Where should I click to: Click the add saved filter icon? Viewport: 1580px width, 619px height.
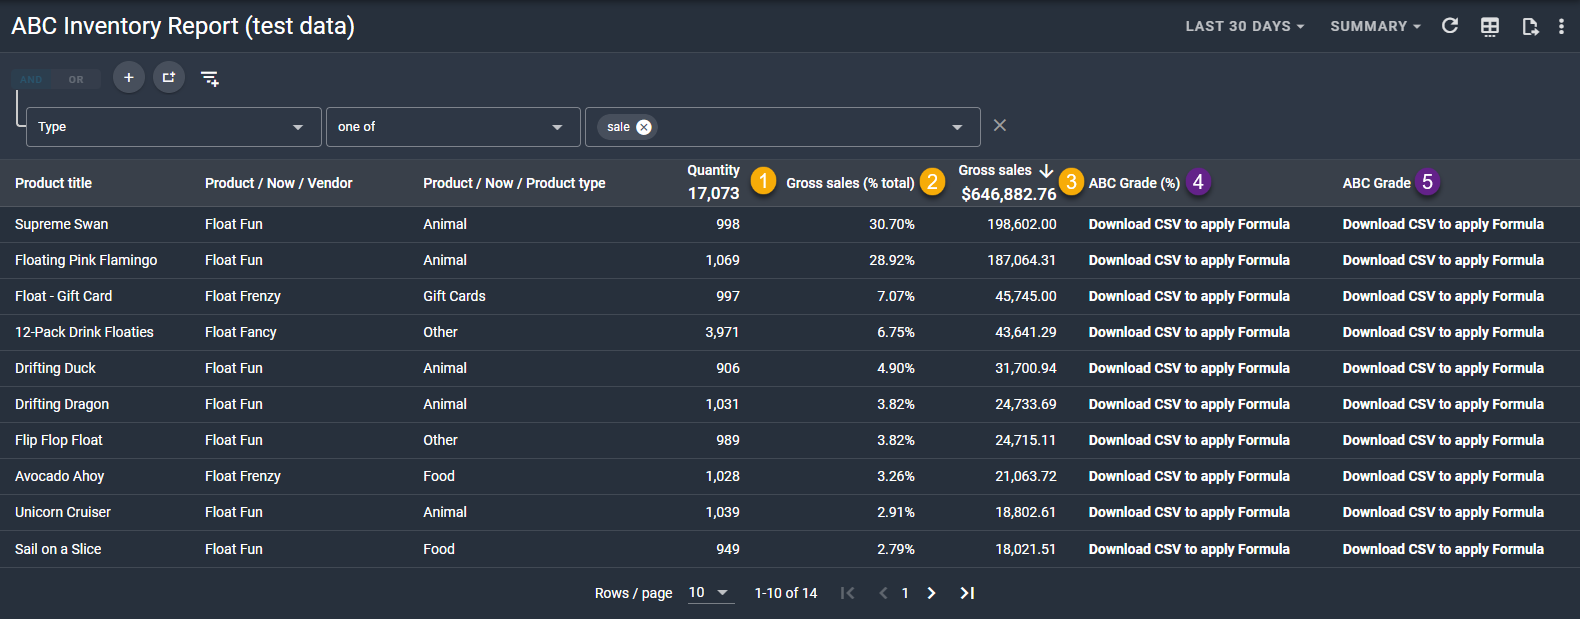click(x=209, y=78)
